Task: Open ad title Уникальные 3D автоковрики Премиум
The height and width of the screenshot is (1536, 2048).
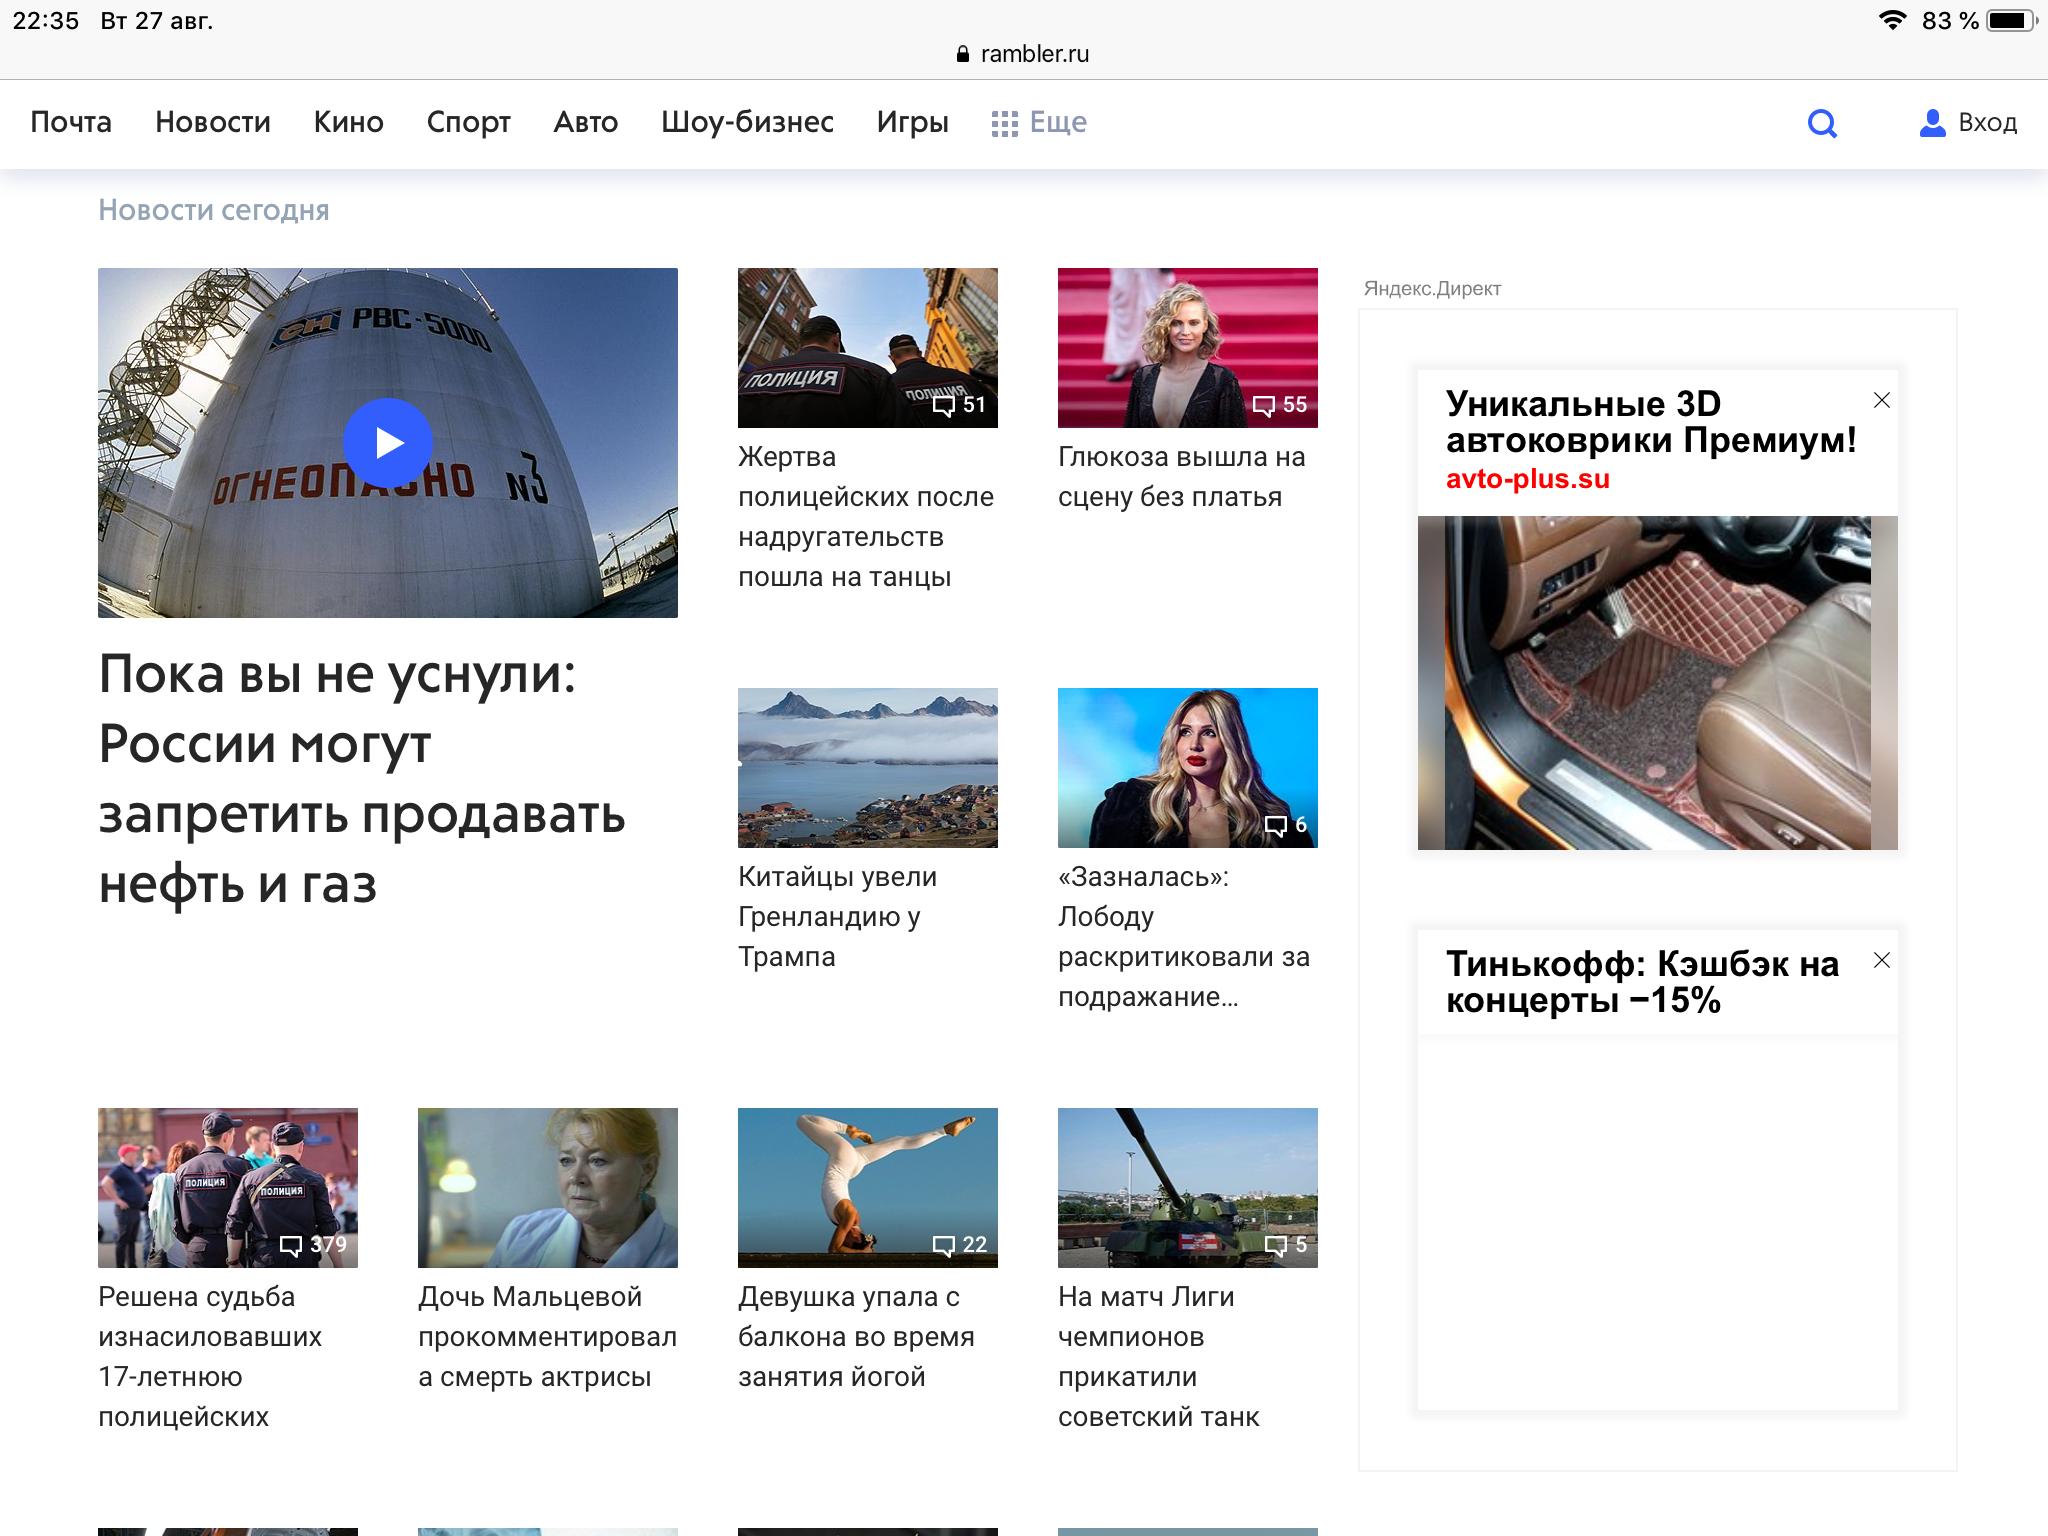Action: pos(1651,422)
